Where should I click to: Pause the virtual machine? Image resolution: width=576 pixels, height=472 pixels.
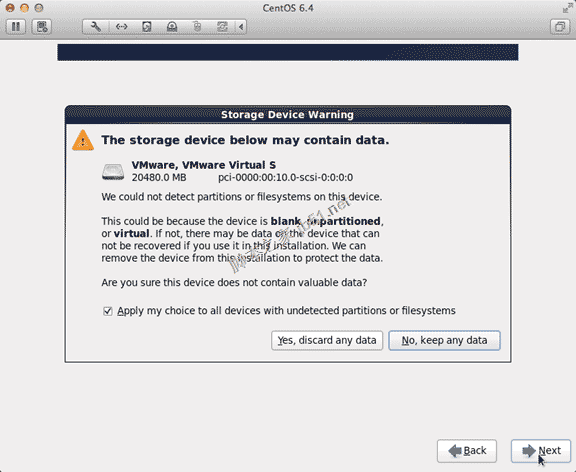pos(16,27)
